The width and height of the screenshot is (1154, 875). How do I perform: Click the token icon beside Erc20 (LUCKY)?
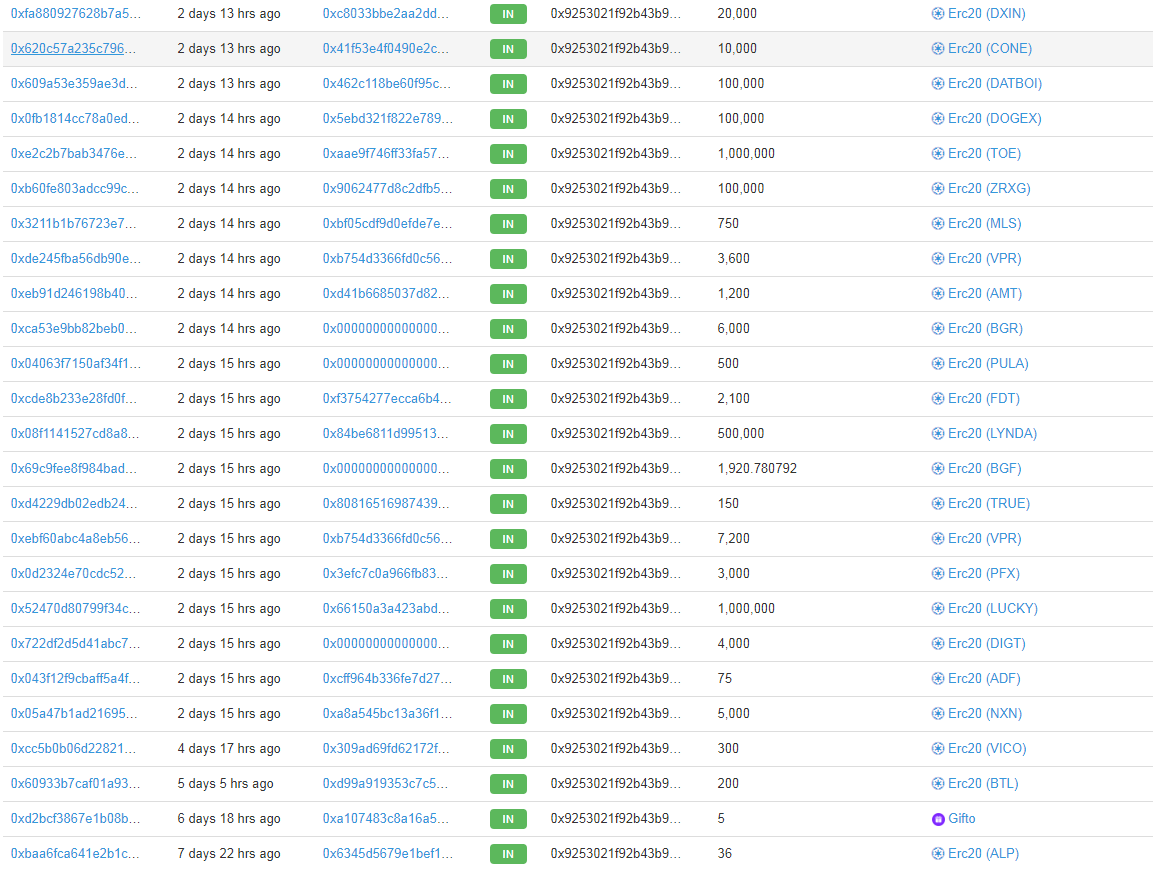coord(938,609)
